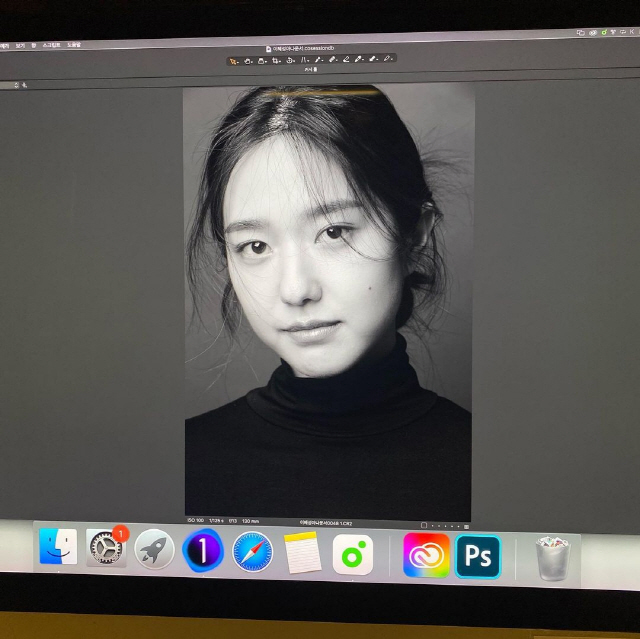Choose the last cursor tool in toolbar

point(386,60)
